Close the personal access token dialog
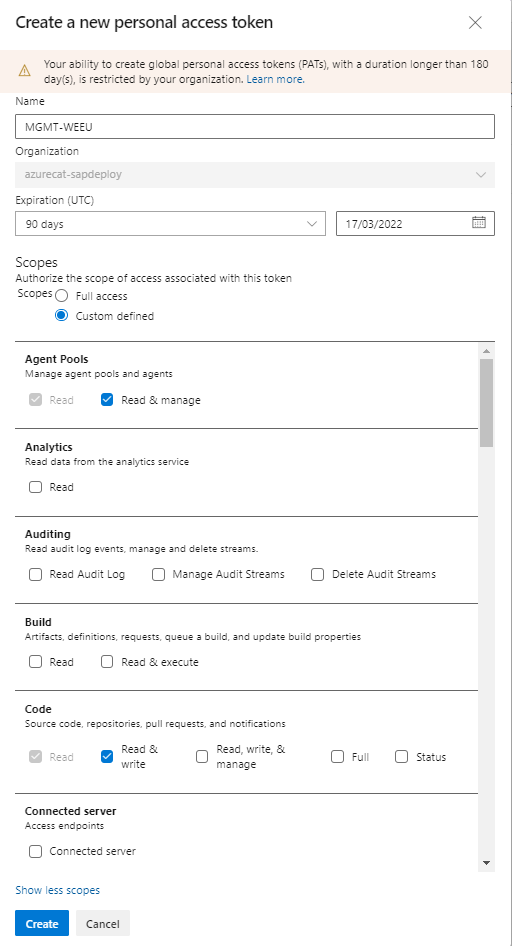The height and width of the screenshot is (946, 512). pos(475,23)
